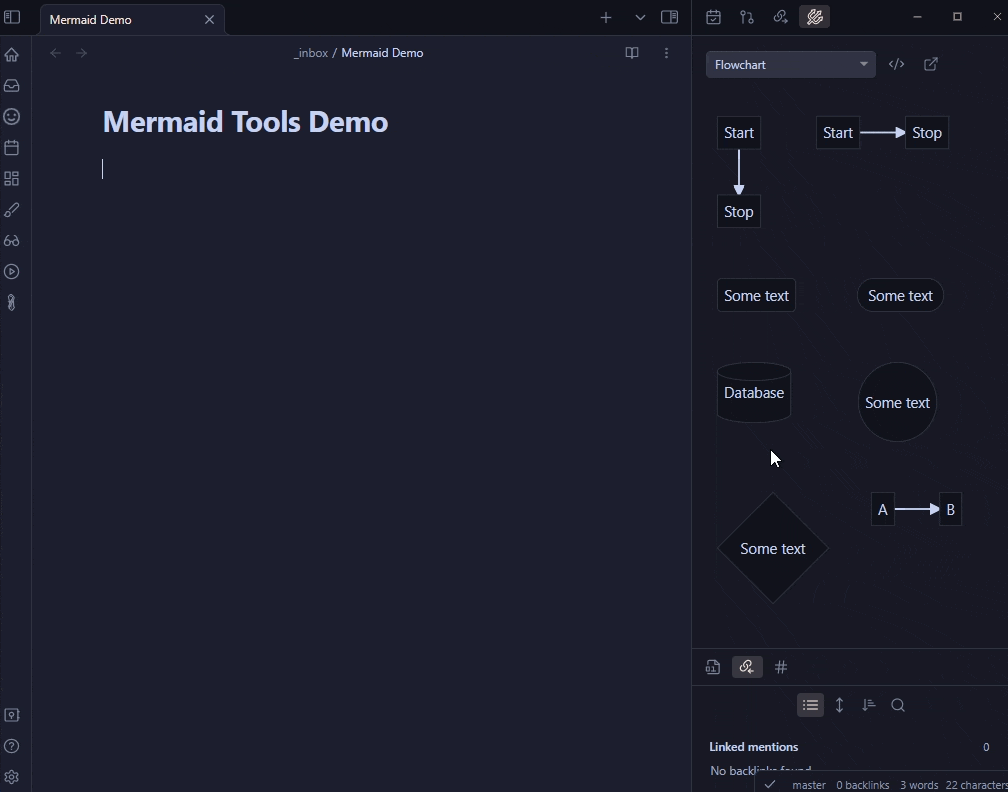Open the Mermaid Tools plugin icon in toolbar
The width and height of the screenshot is (1008, 792).
pyautogui.click(x=815, y=17)
